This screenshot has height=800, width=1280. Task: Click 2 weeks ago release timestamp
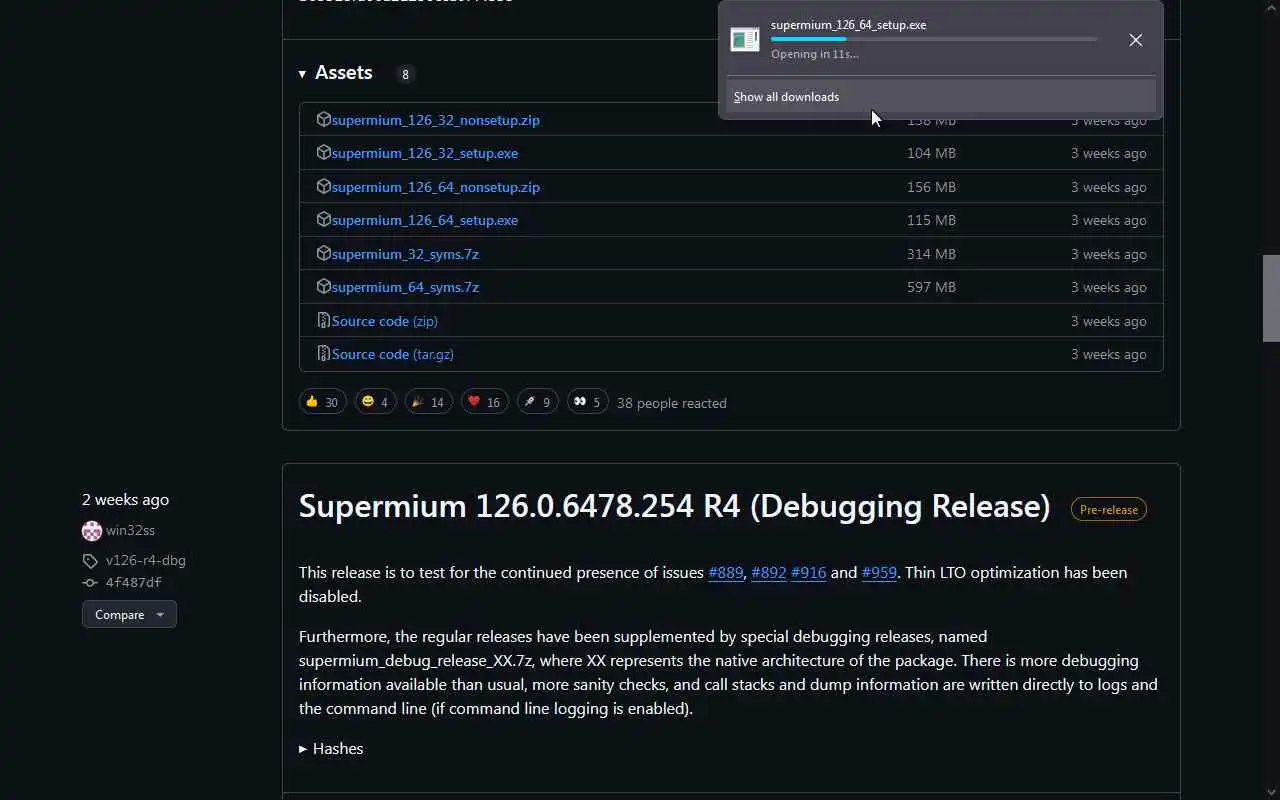point(126,499)
